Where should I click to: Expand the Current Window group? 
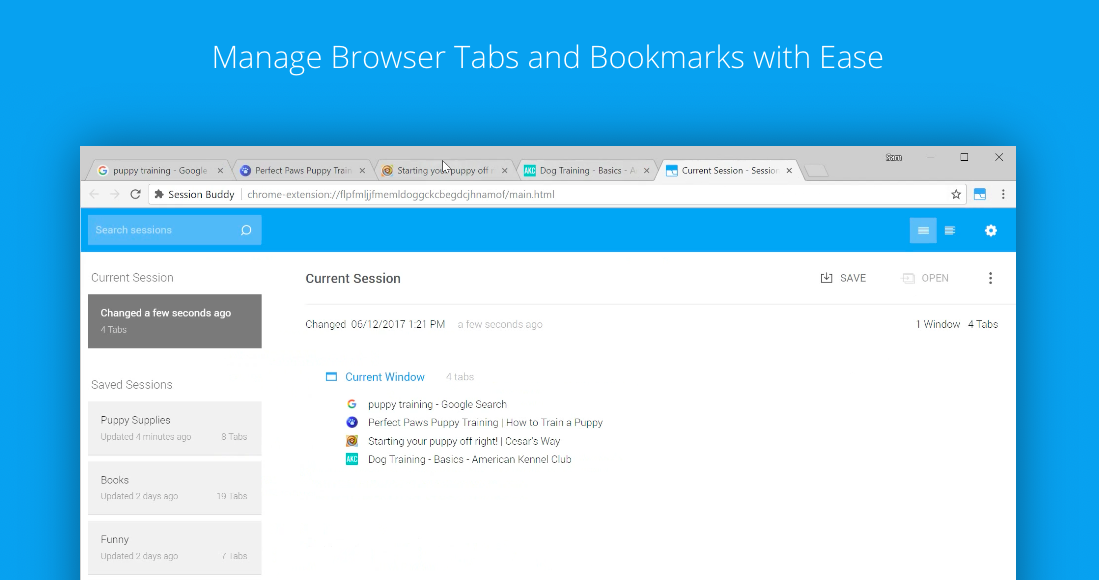tap(384, 378)
